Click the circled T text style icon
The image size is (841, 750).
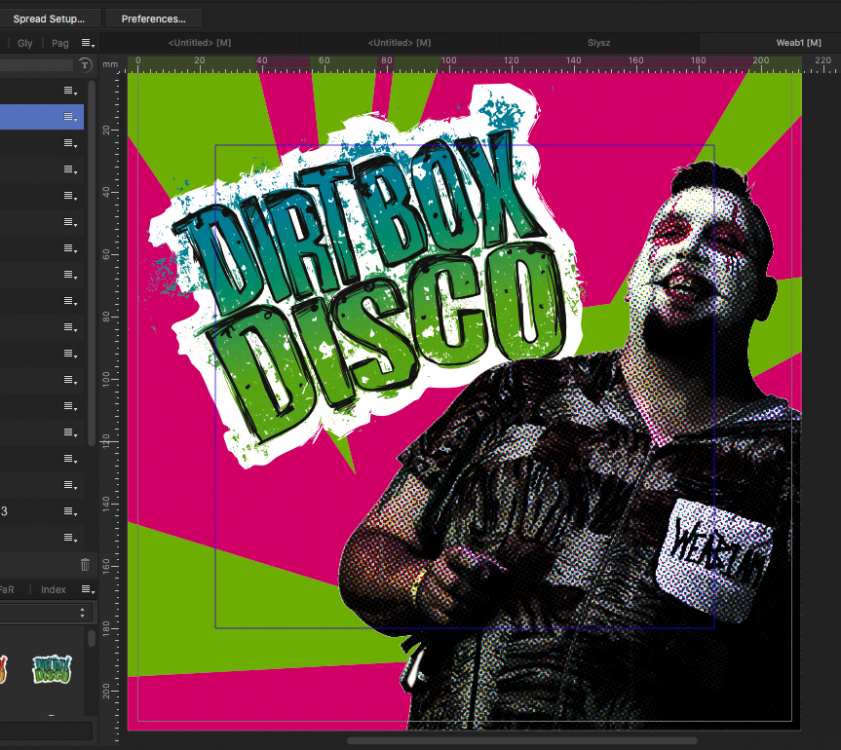85,65
